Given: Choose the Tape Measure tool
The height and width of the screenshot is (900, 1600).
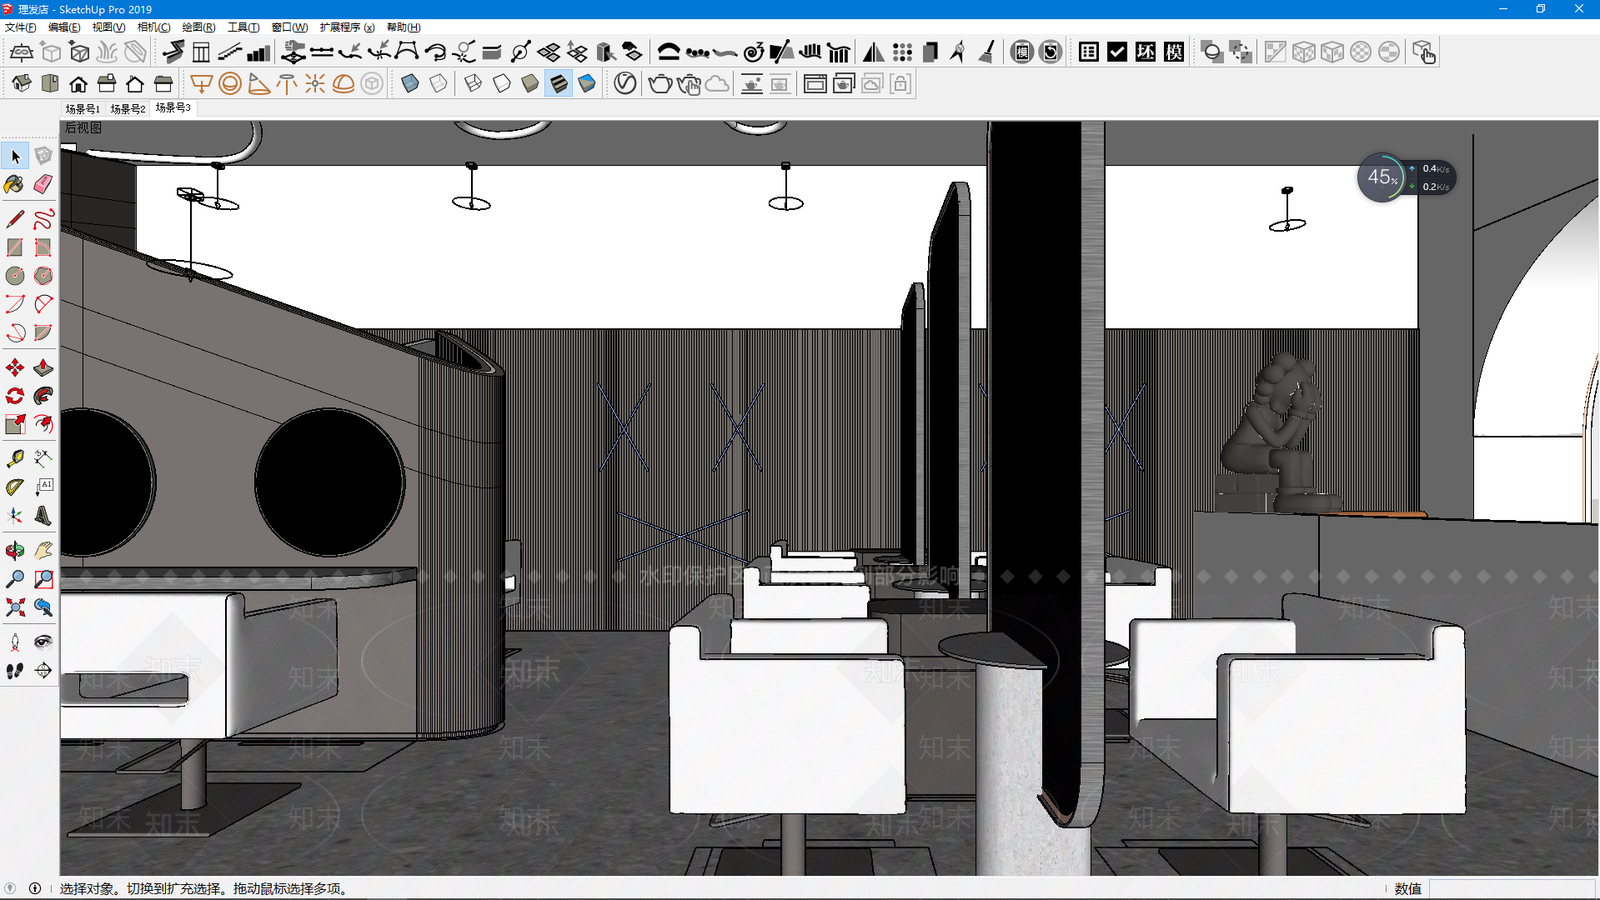Looking at the screenshot, I should [15, 458].
